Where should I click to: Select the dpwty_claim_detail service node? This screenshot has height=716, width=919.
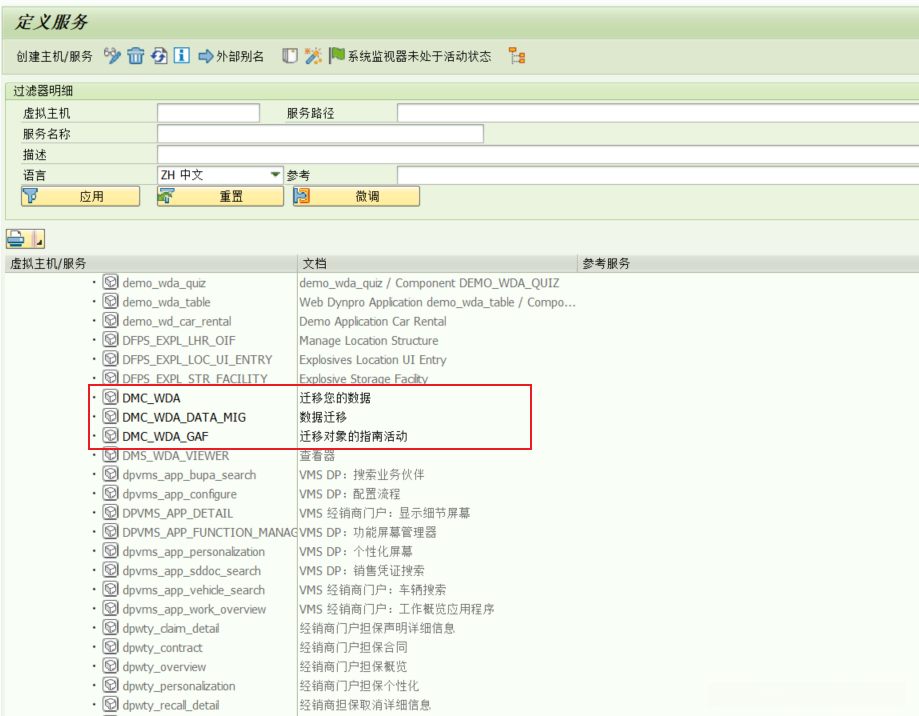(x=171, y=628)
